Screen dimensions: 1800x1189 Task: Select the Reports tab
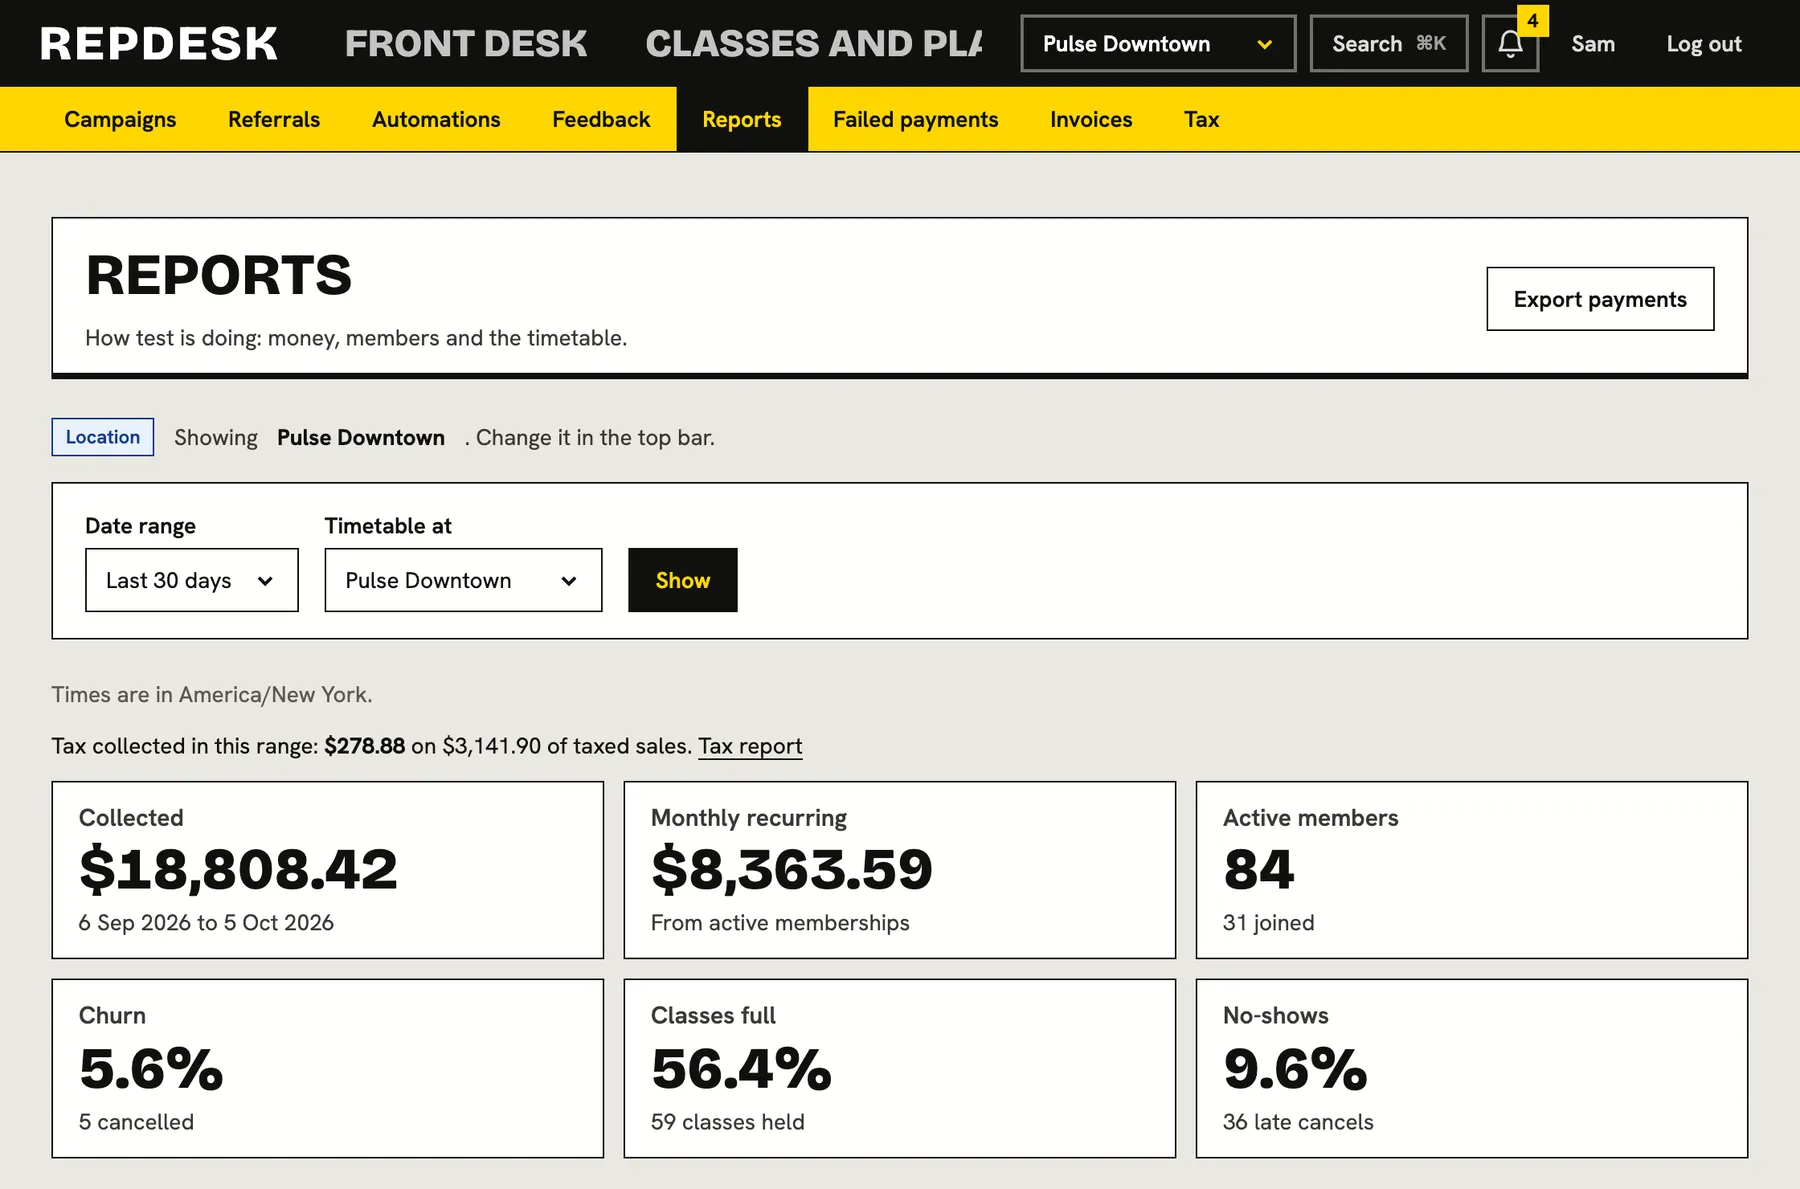coord(742,119)
